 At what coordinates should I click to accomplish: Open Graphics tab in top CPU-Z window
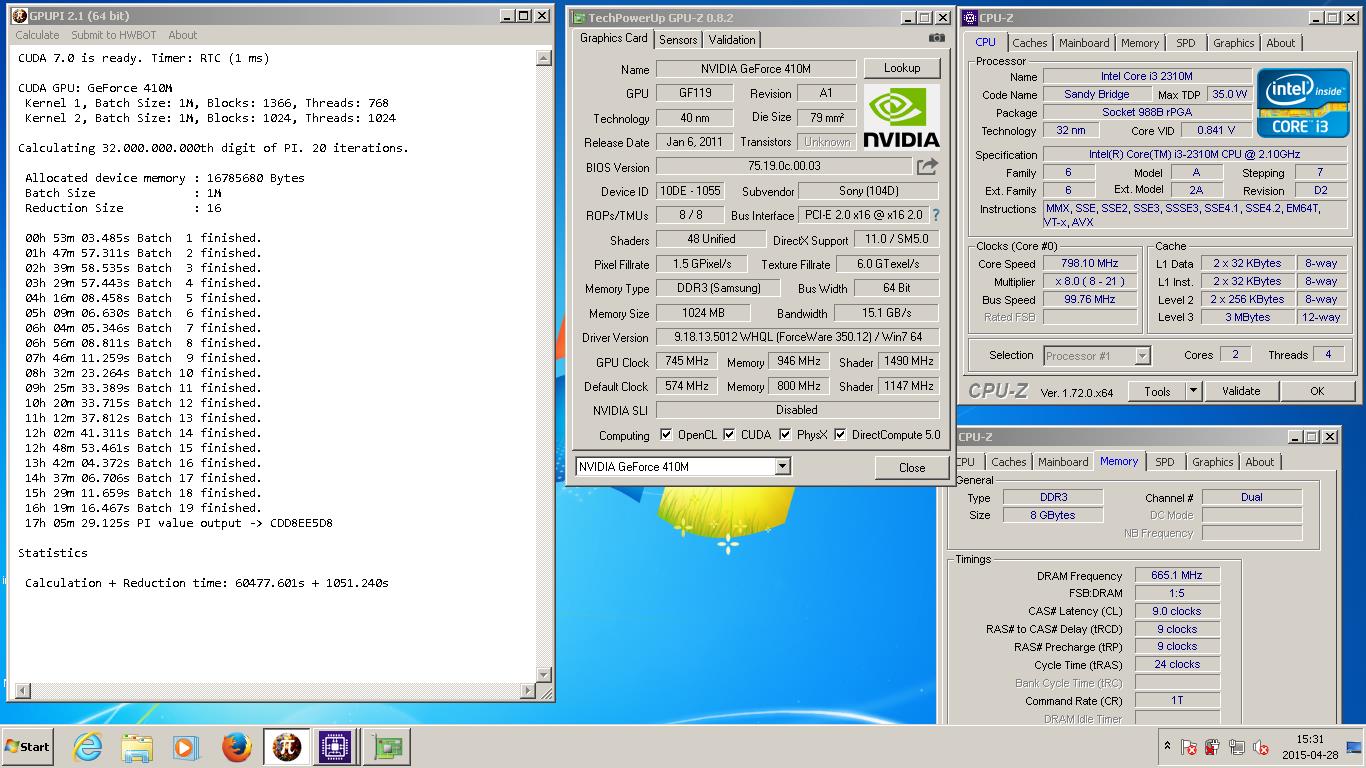point(1233,43)
